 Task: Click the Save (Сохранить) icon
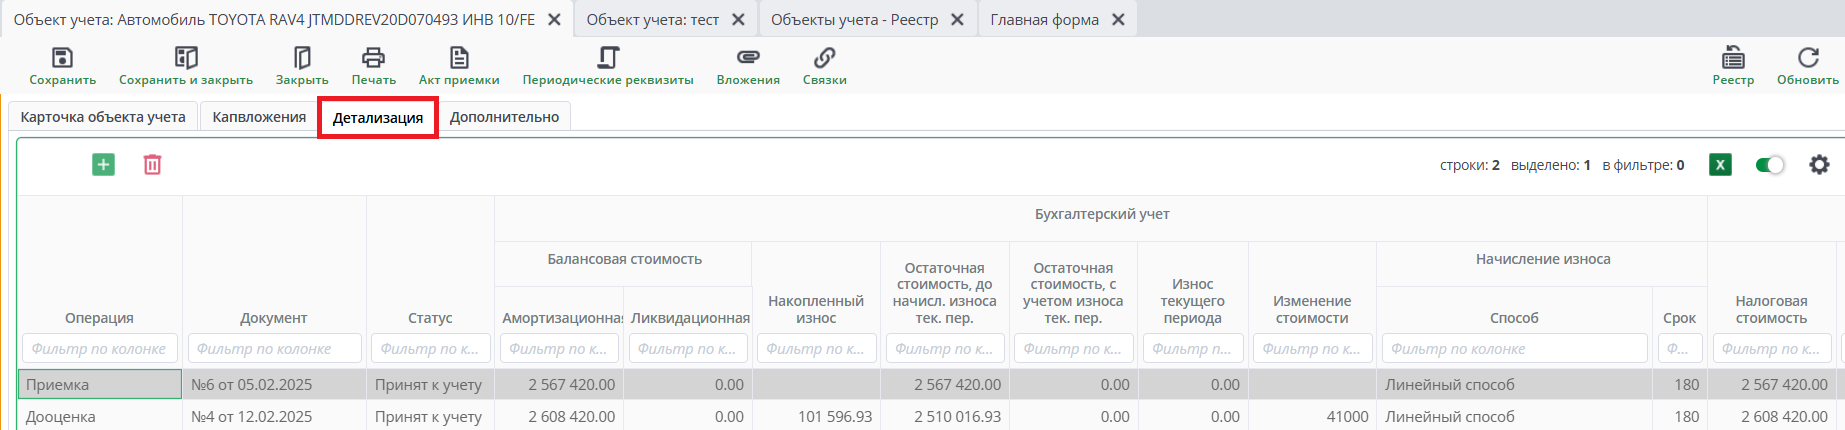coord(62,58)
